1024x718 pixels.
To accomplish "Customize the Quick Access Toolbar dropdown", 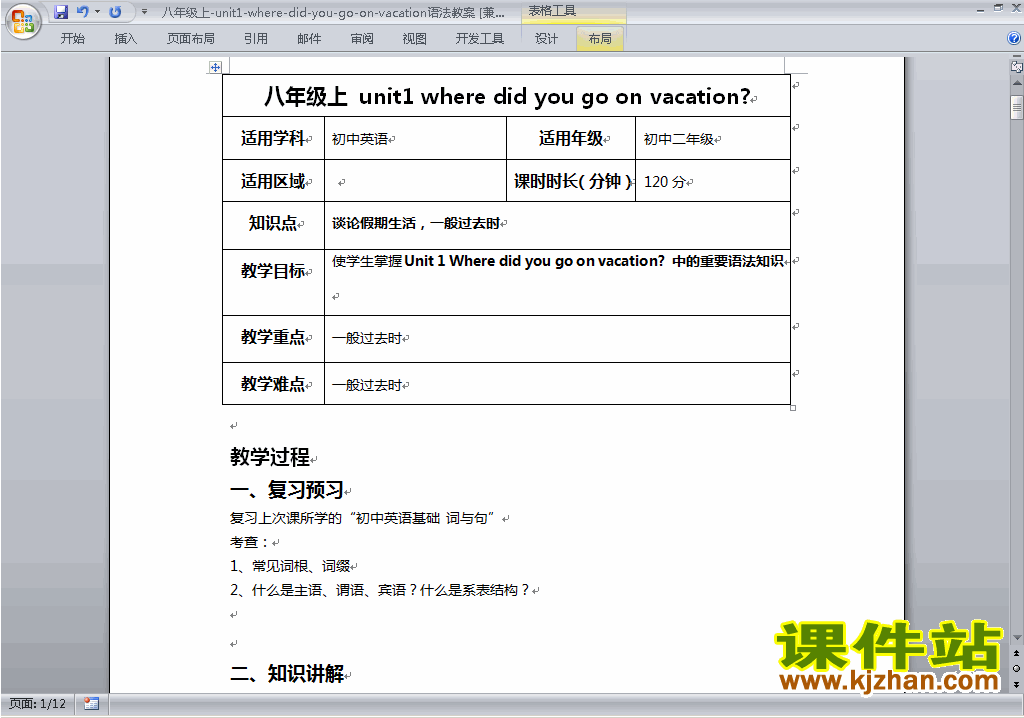I will [x=144, y=12].
